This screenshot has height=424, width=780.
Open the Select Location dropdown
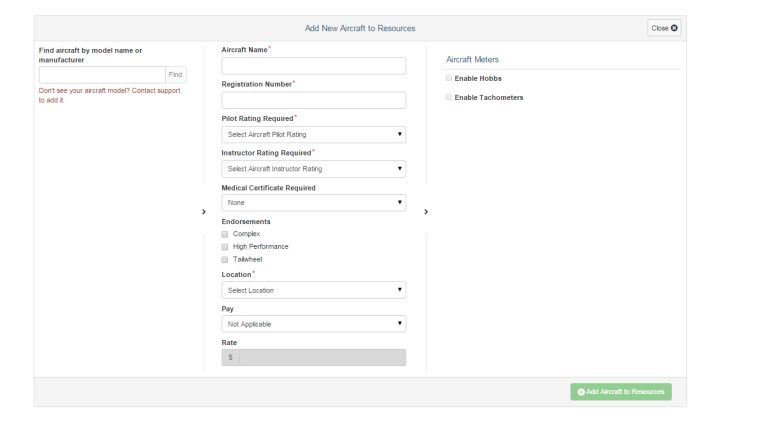click(313, 290)
